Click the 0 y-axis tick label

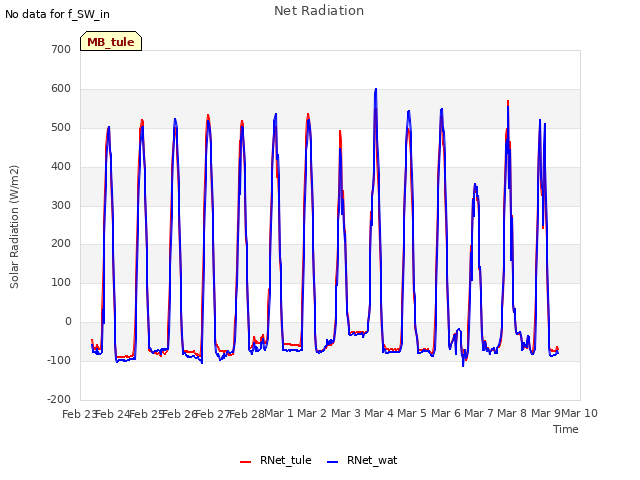tap(68, 322)
